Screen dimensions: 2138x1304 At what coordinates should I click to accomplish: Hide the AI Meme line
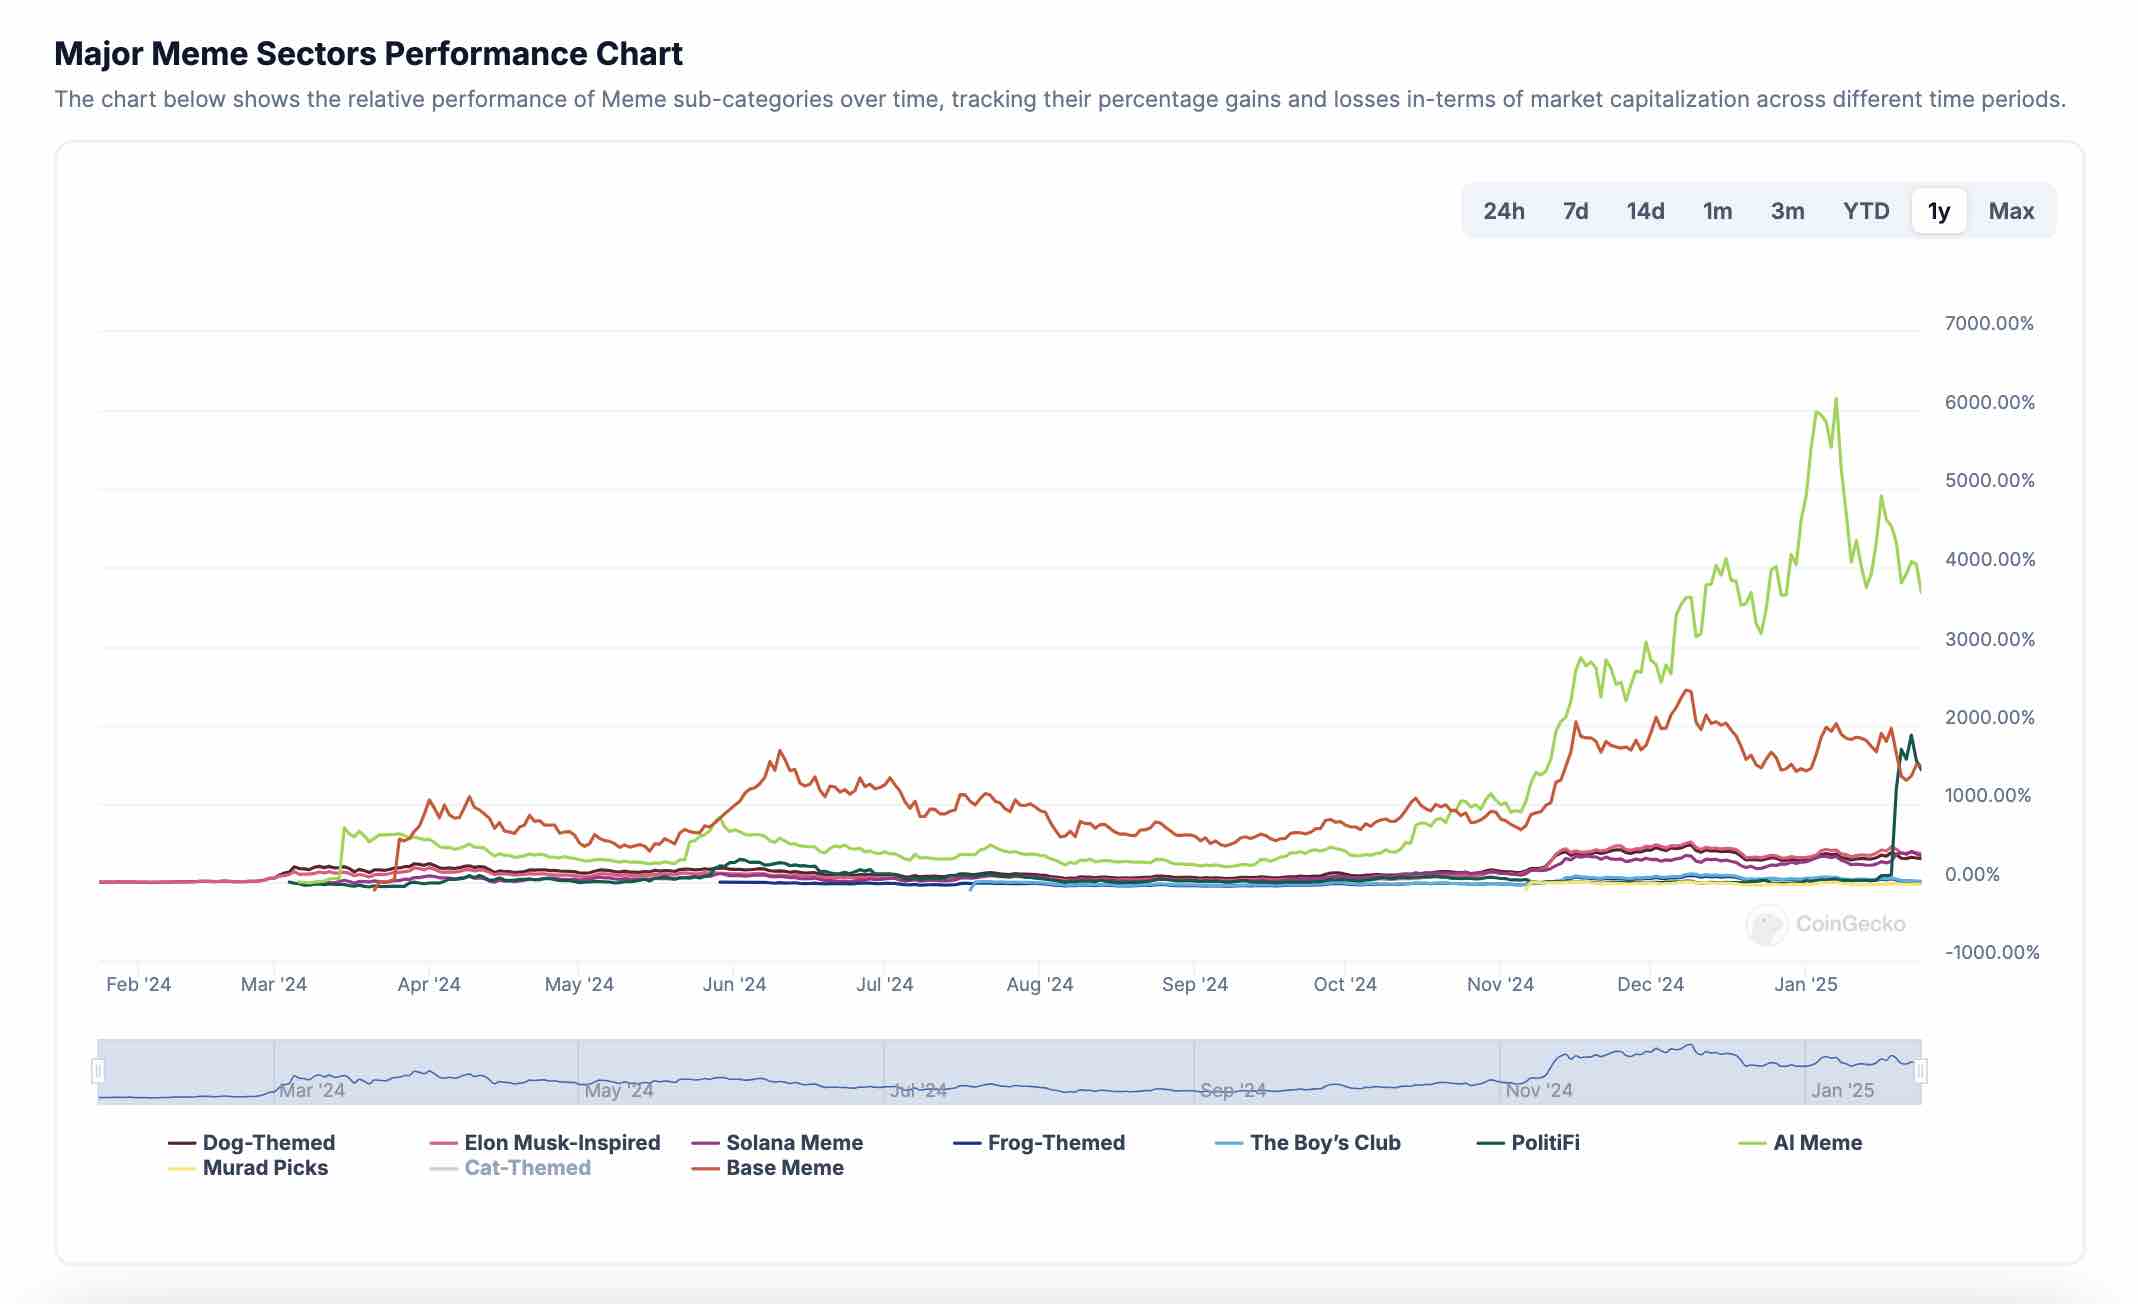point(1800,1142)
